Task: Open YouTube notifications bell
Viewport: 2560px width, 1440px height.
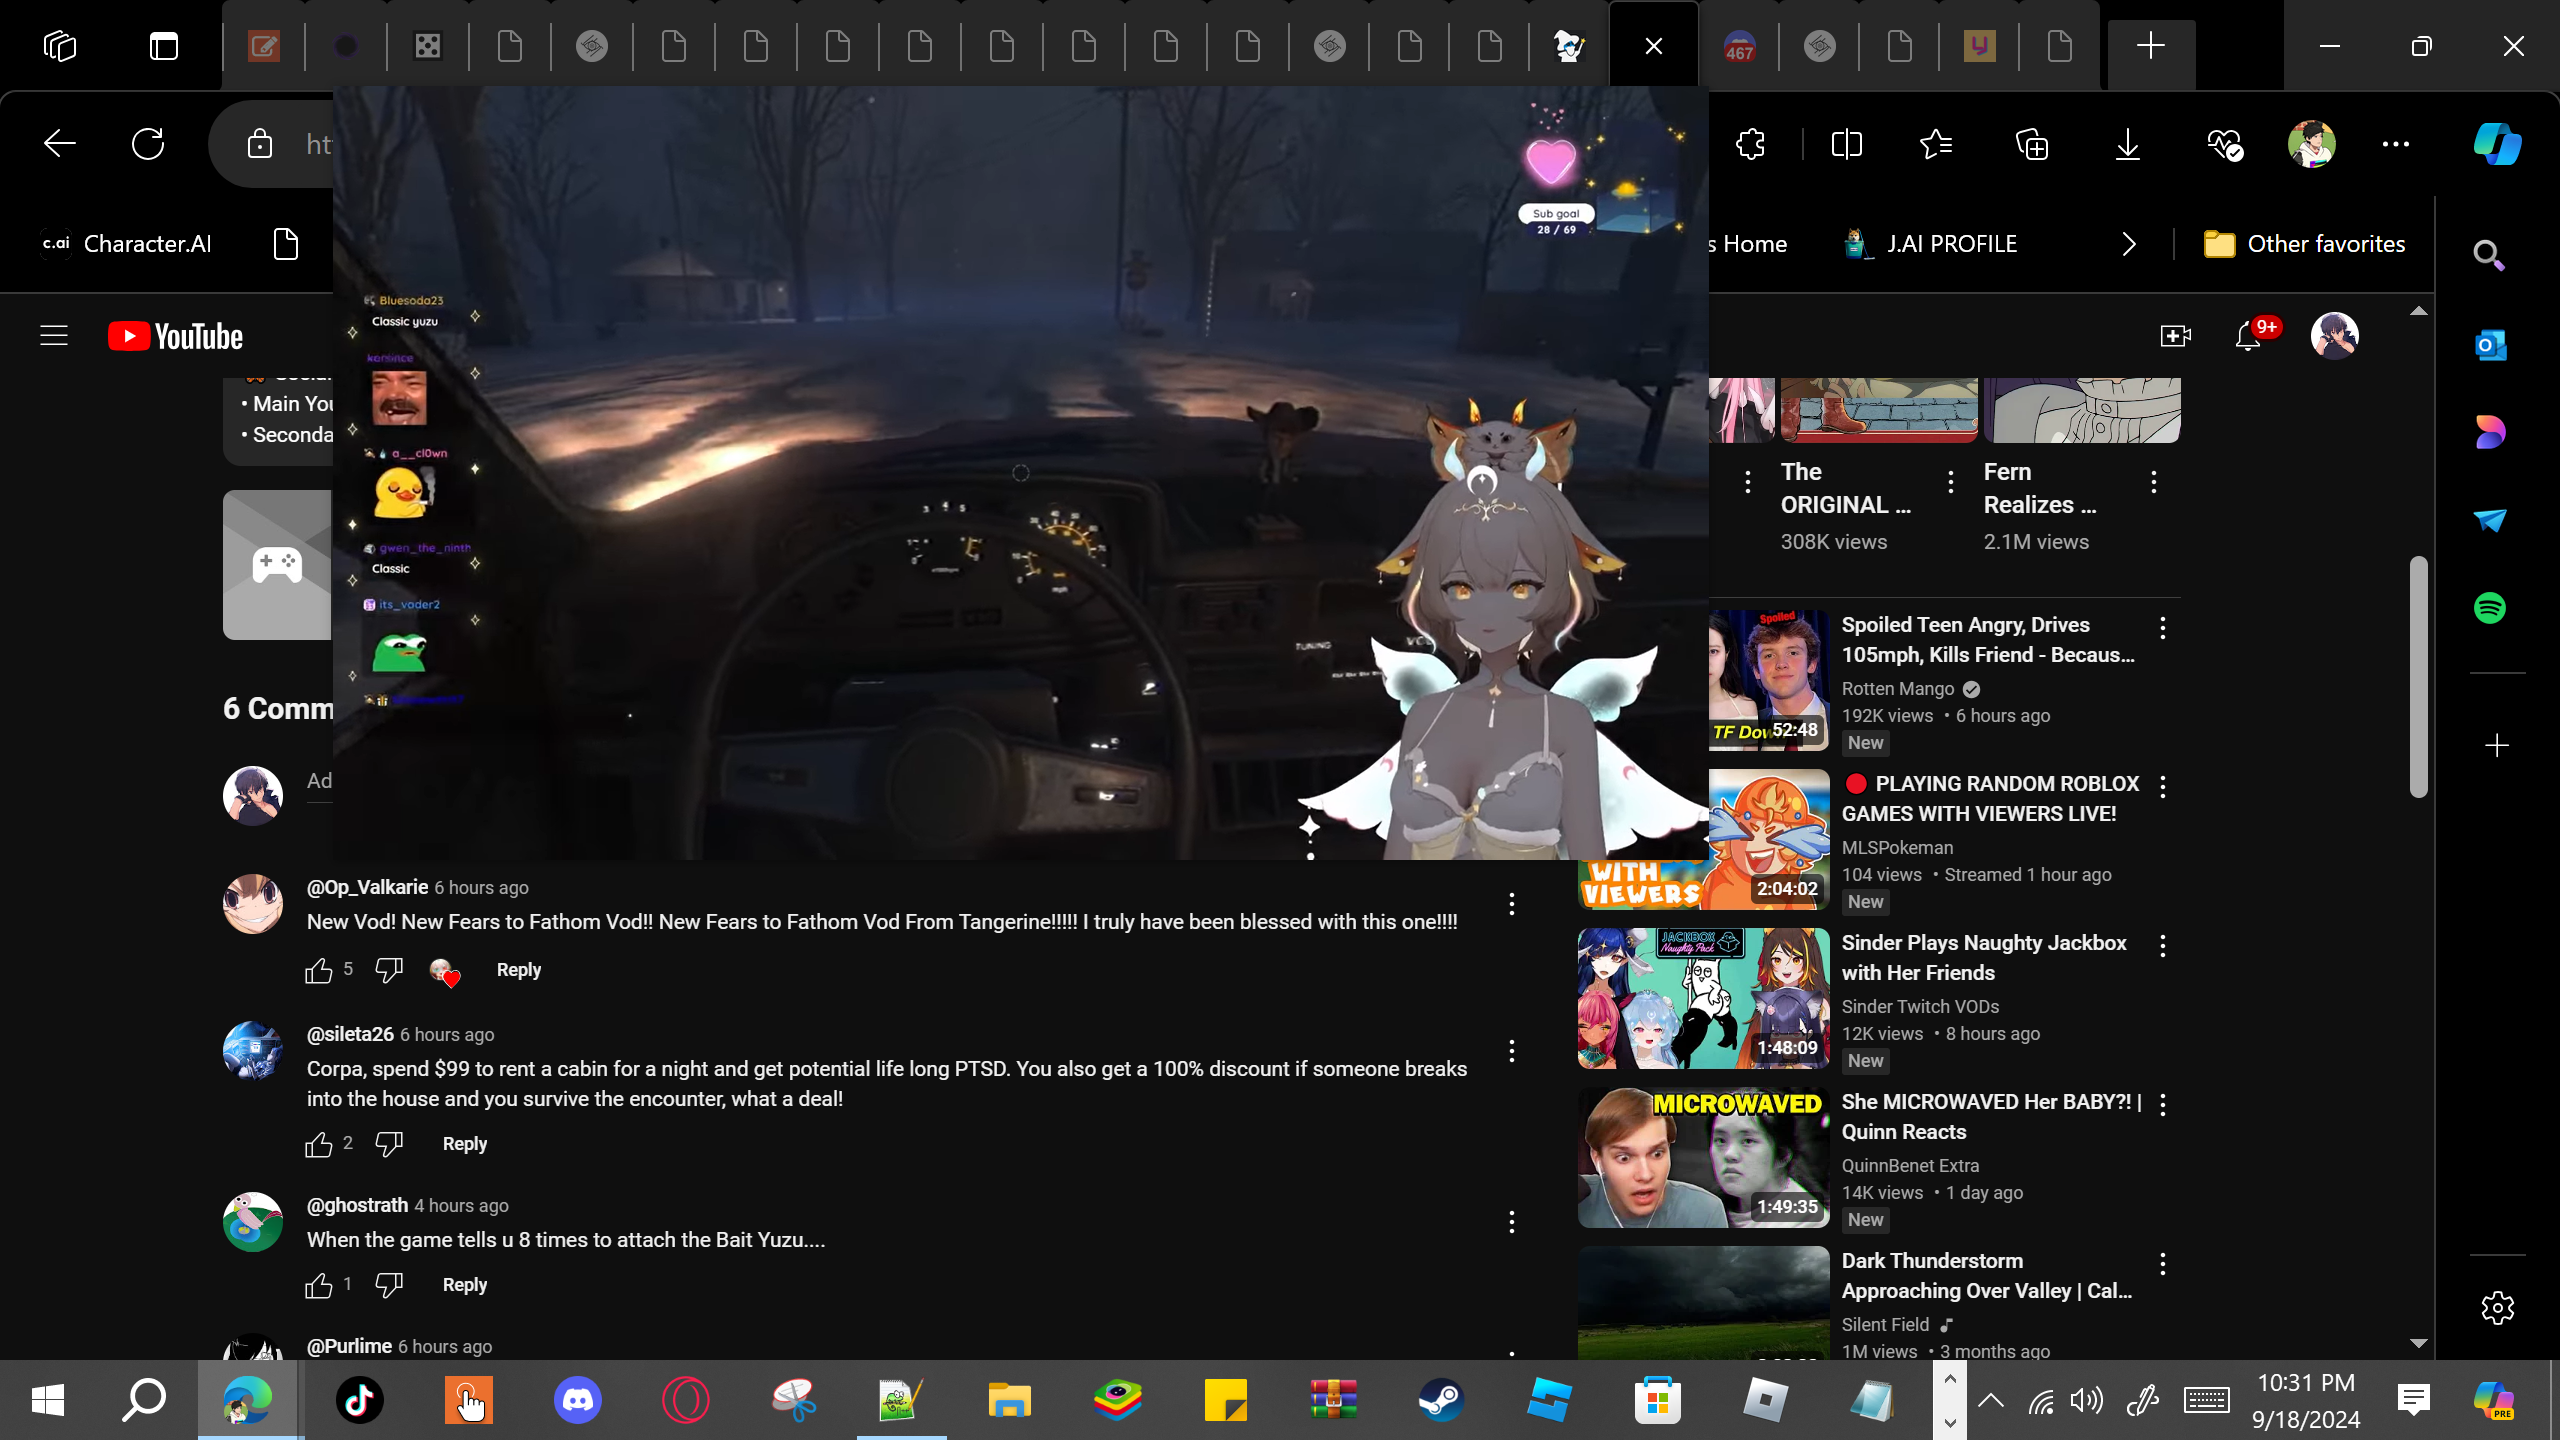Action: (x=2248, y=336)
